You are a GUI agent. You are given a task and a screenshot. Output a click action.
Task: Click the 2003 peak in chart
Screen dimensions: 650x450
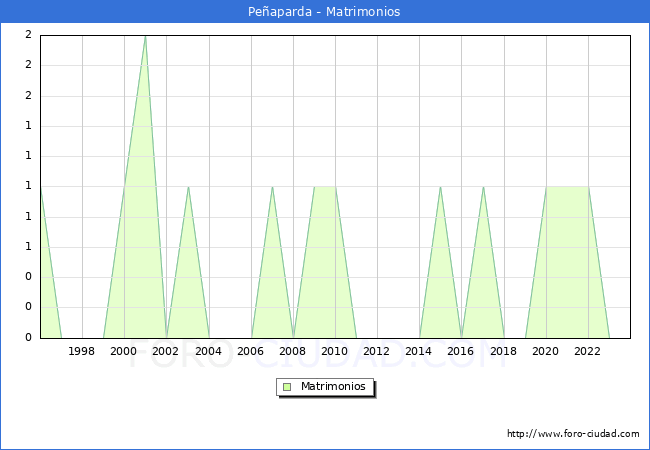[x=188, y=187]
